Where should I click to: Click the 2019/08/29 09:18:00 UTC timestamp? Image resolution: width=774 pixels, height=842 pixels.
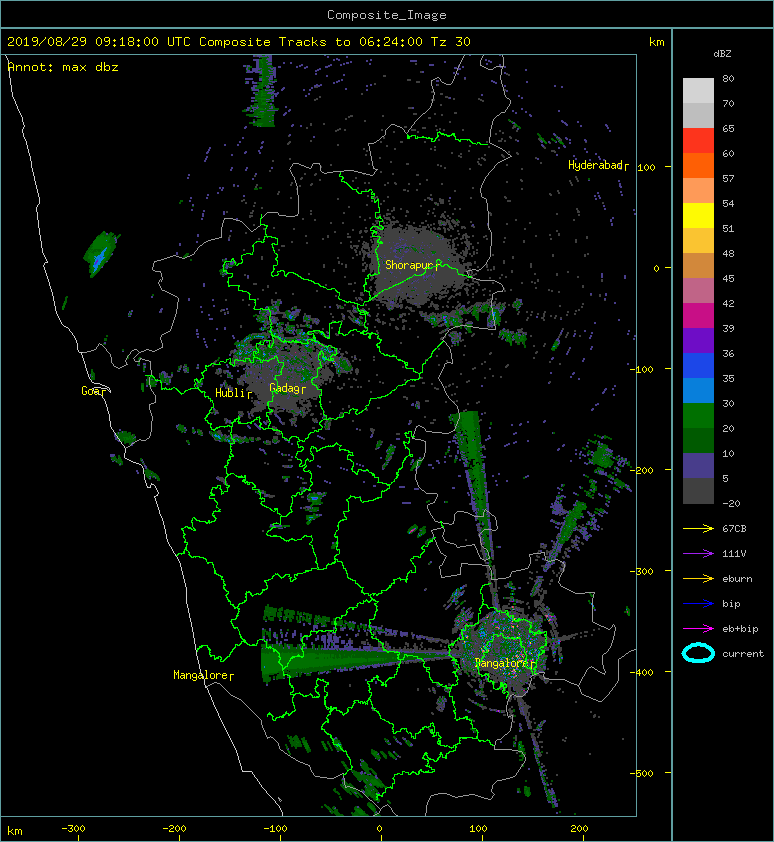click(98, 42)
